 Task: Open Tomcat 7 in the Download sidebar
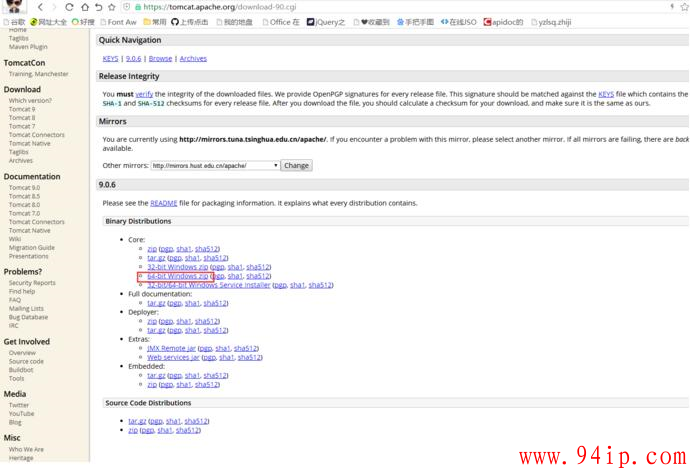point(22,126)
